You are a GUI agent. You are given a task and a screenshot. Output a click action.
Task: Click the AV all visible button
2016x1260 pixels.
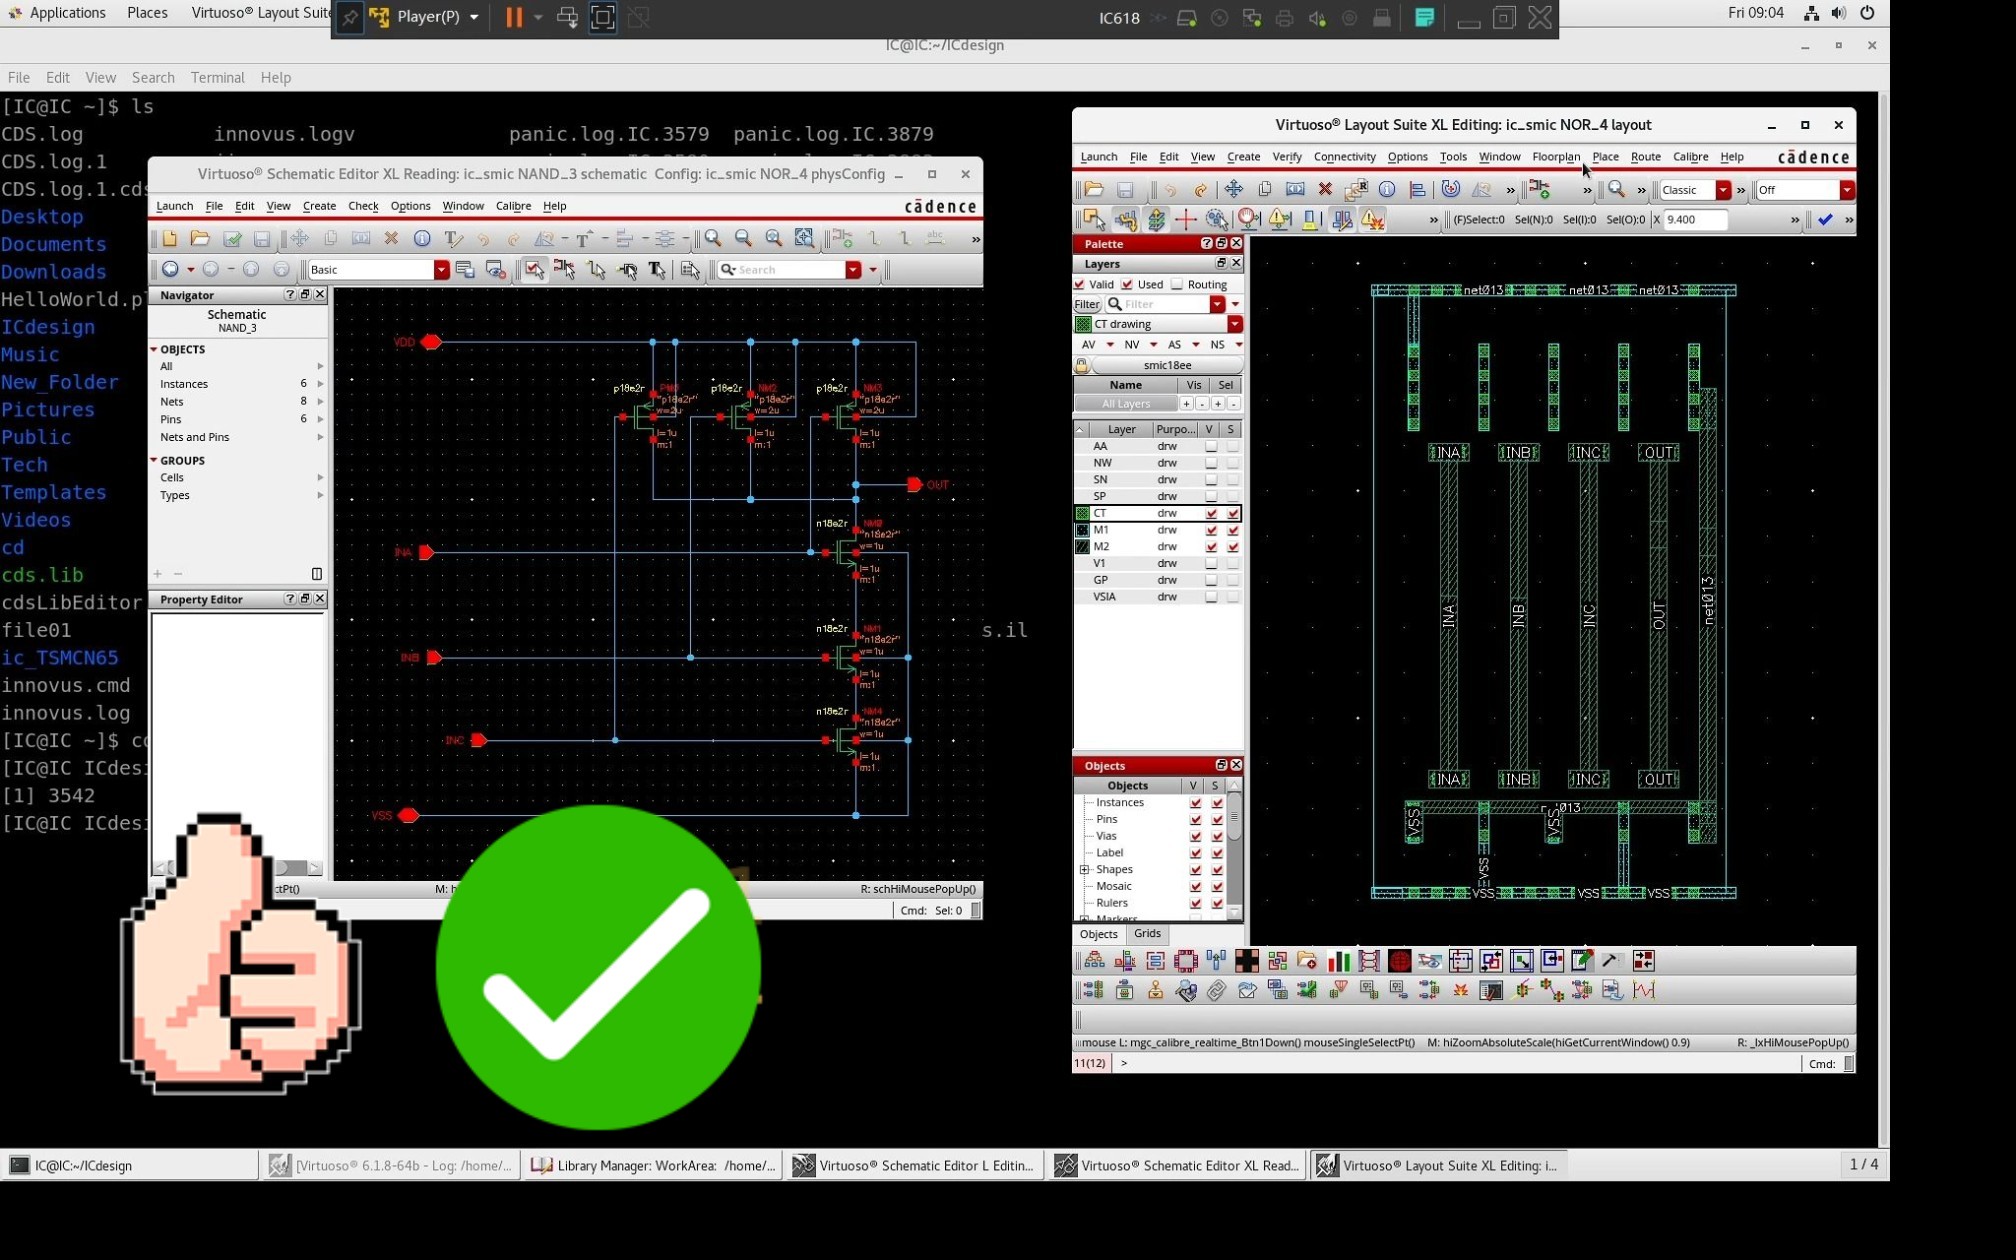pyautogui.click(x=1089, y=345)
